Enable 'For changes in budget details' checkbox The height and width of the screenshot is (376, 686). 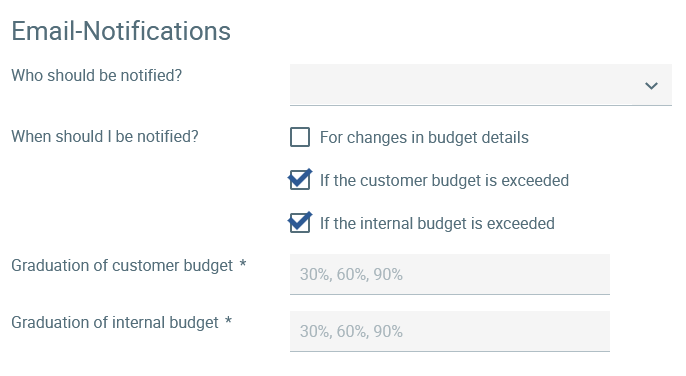coord(300,137)
